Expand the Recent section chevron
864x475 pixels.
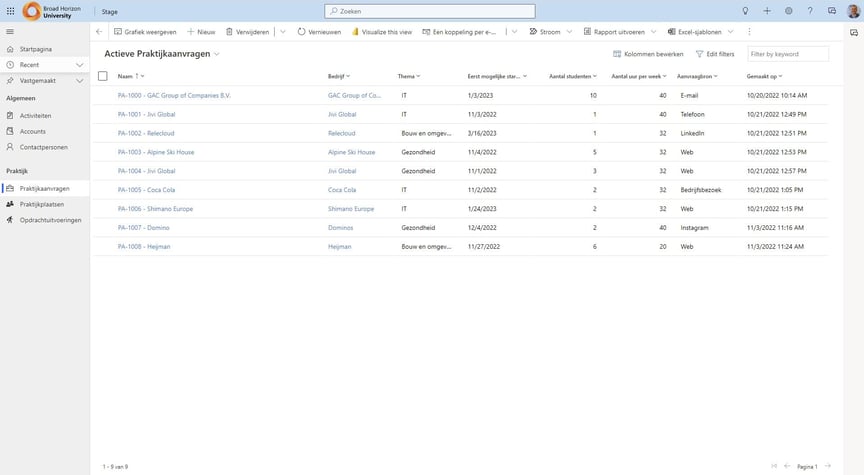(79, 65)
